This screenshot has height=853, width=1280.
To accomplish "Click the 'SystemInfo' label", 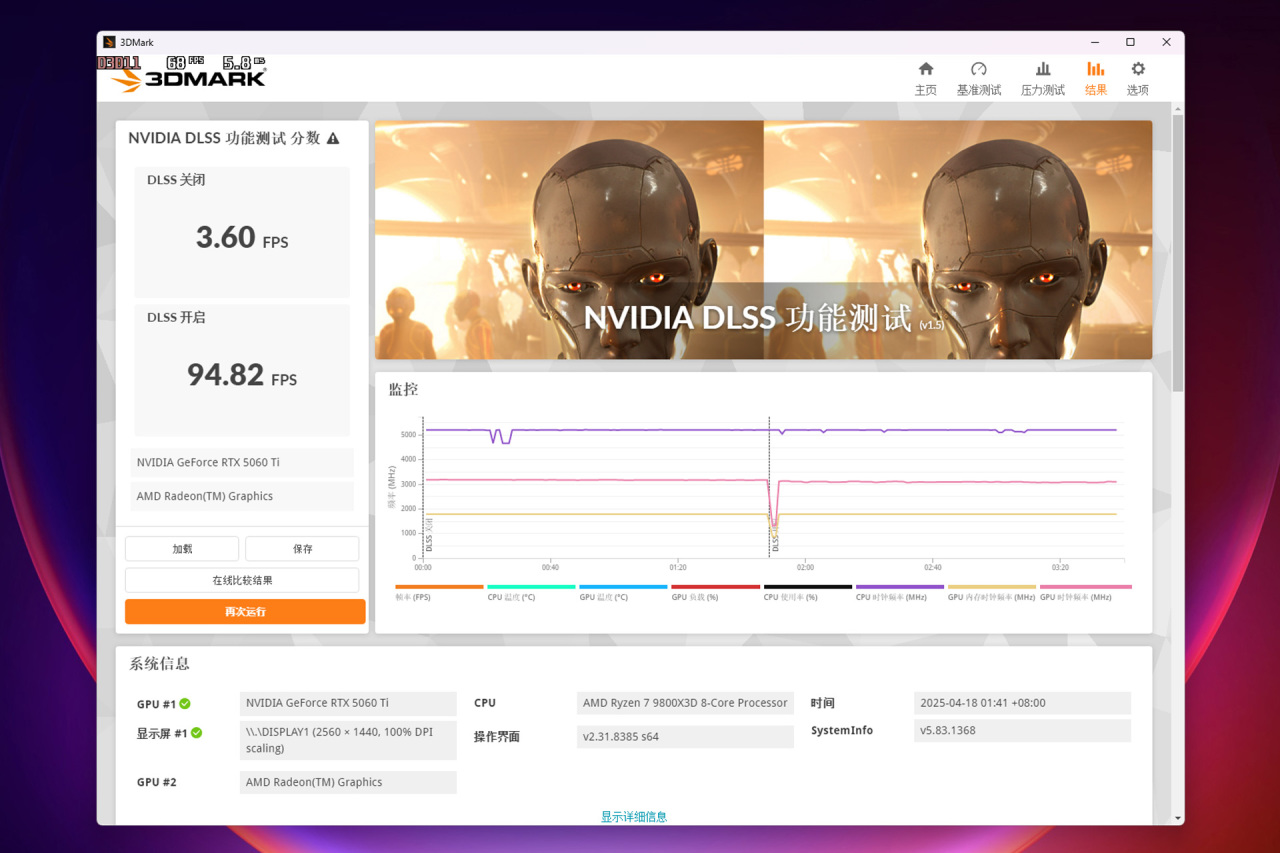I will (842, 731).
